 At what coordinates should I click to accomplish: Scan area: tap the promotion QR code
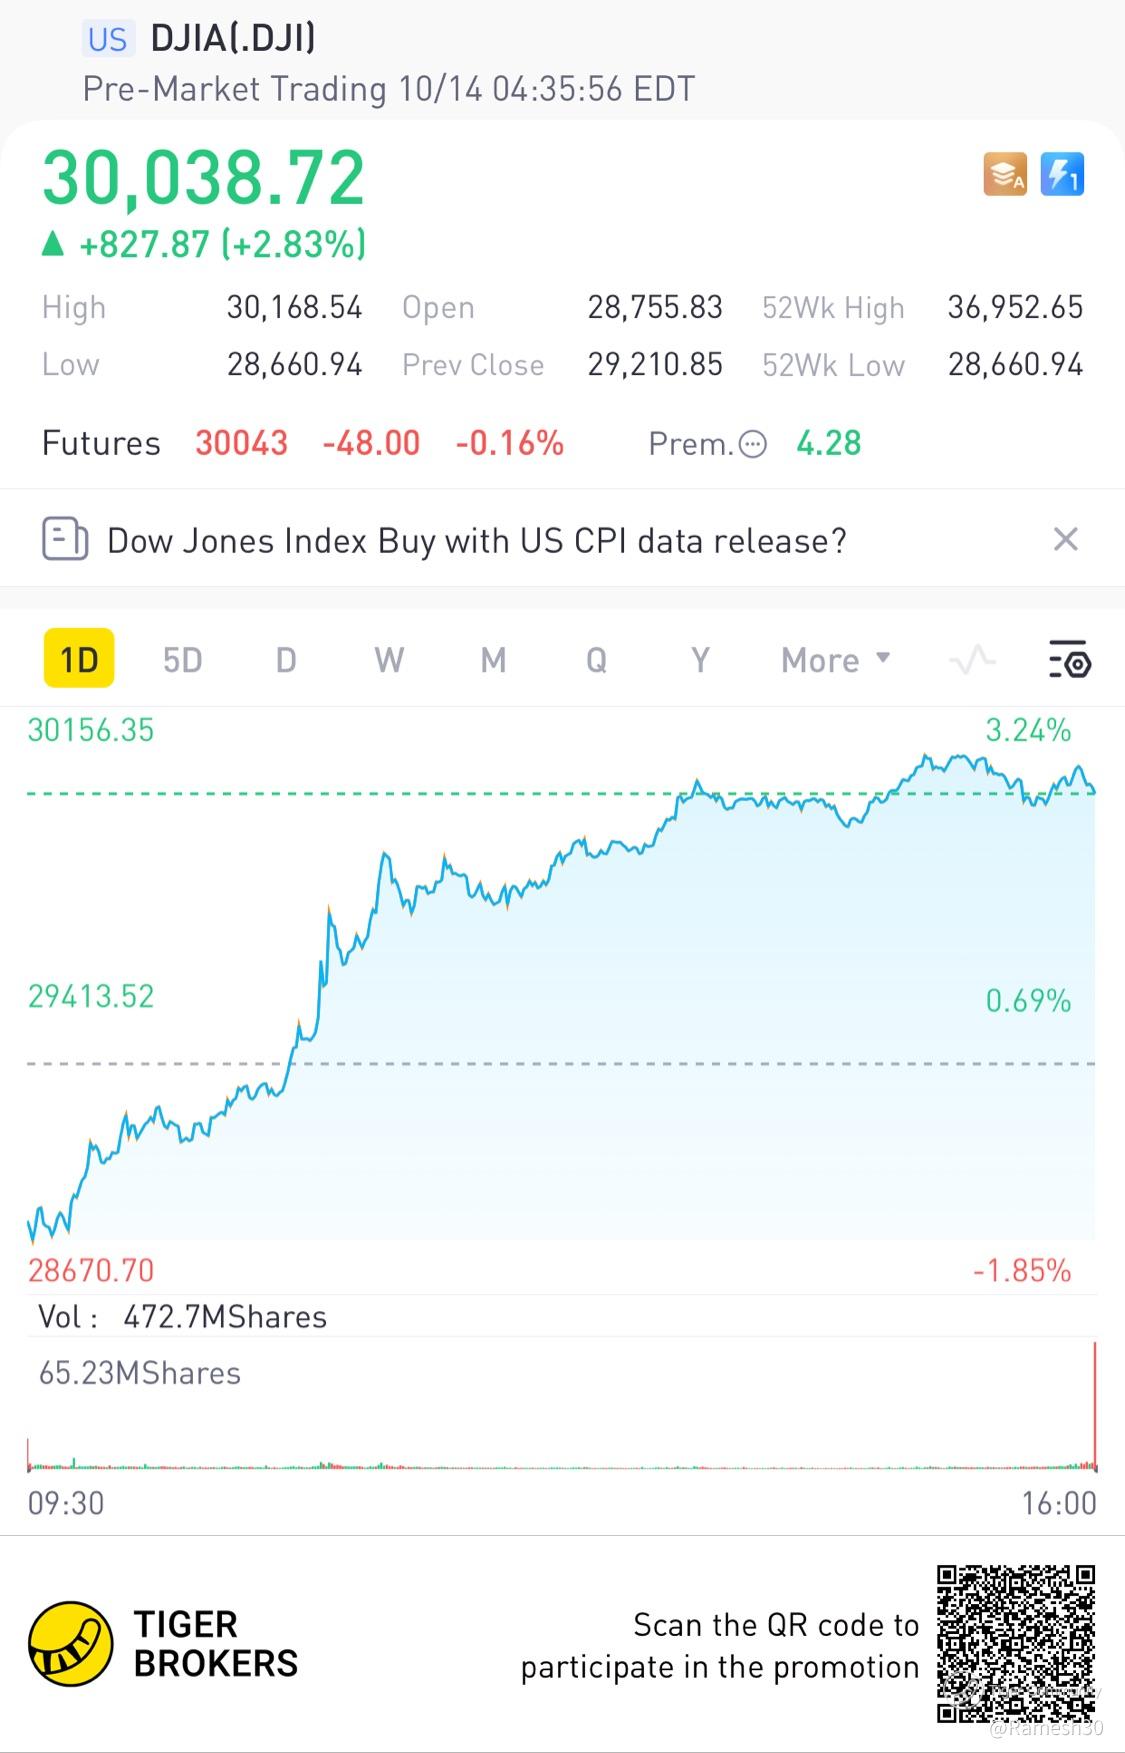tap(1016, 1644)
